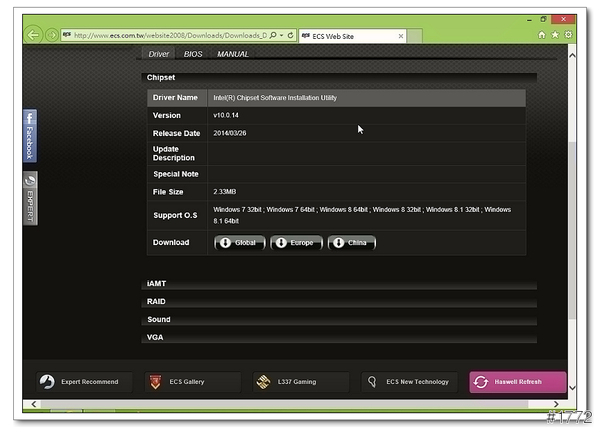Download from the China server
600x434 pixels.
(351, 243)
